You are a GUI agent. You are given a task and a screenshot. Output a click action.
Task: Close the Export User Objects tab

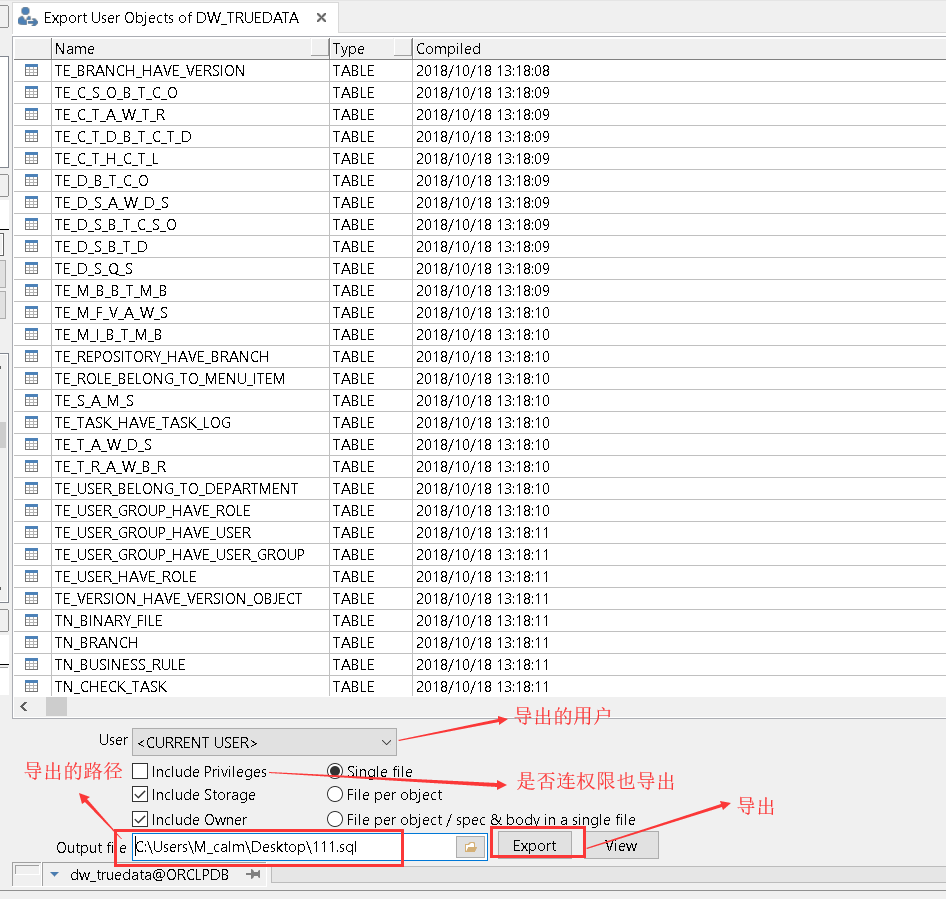point(322,17)
